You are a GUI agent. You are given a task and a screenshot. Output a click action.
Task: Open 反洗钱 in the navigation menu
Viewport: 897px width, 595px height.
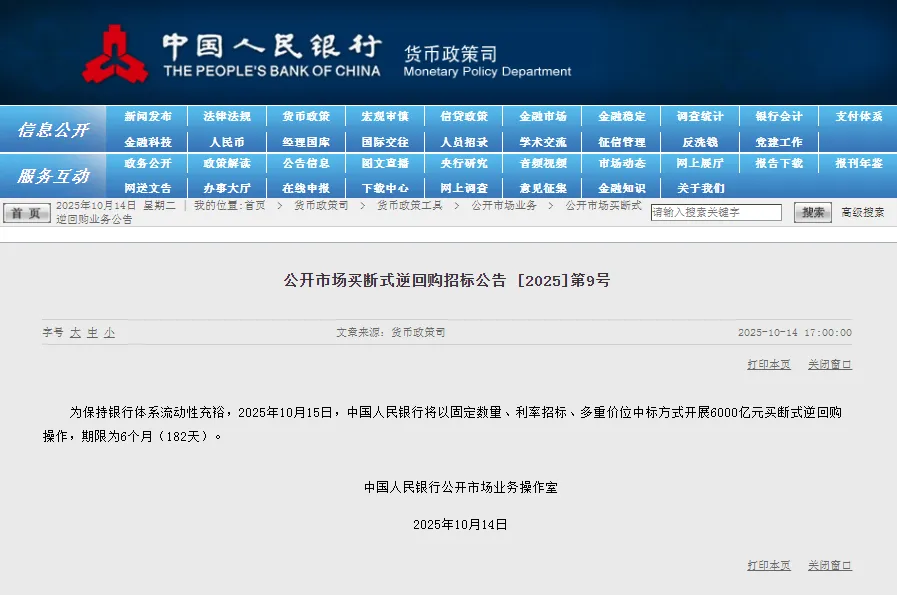pos(700,142)
